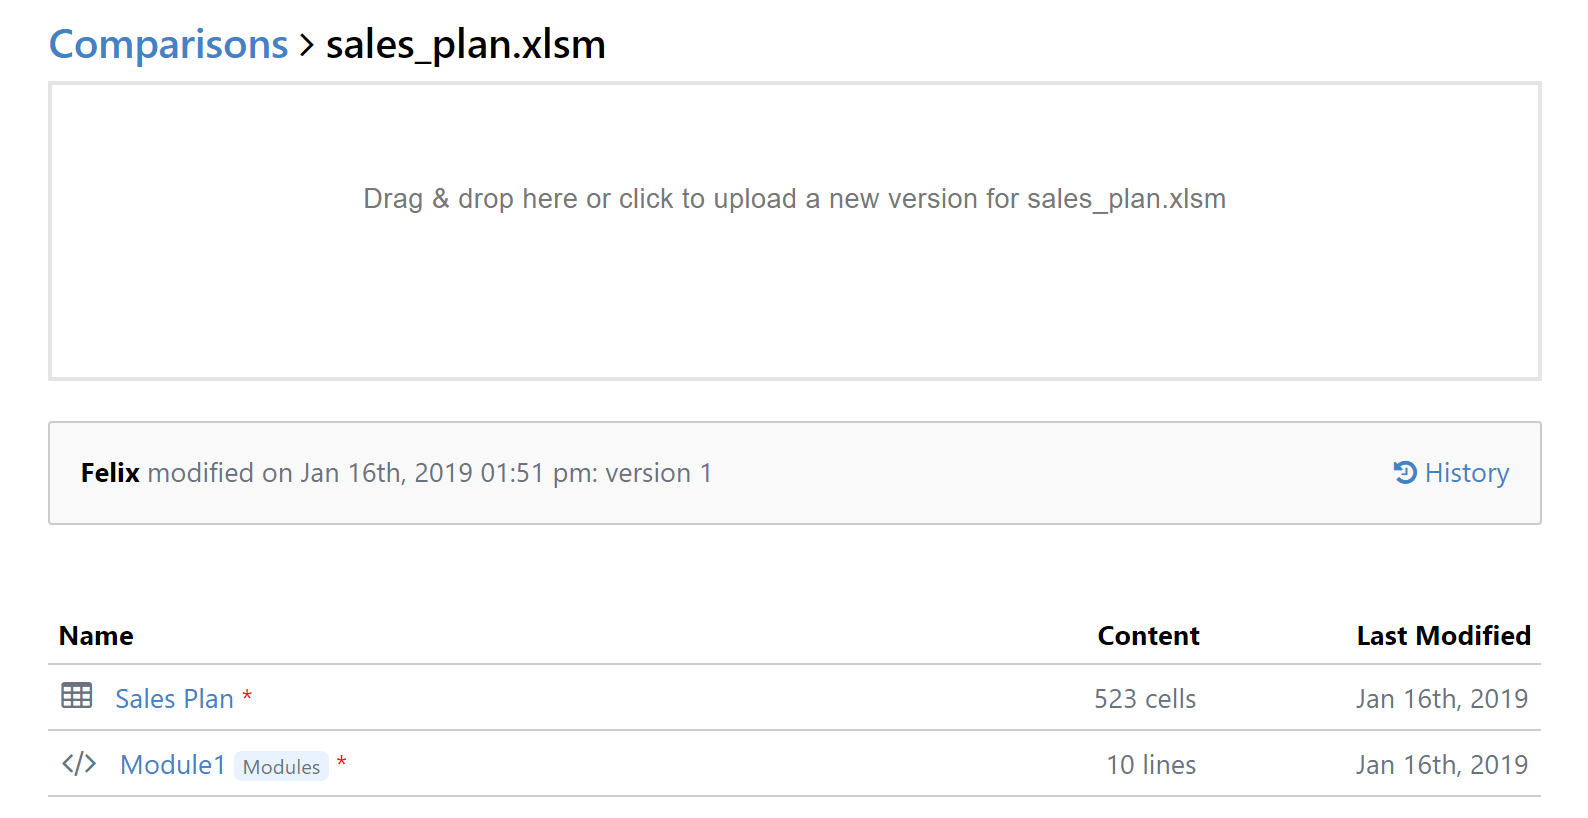Click the author name Felix
The height and width of the screenshot is (818, 1588).
coord(110,473)
